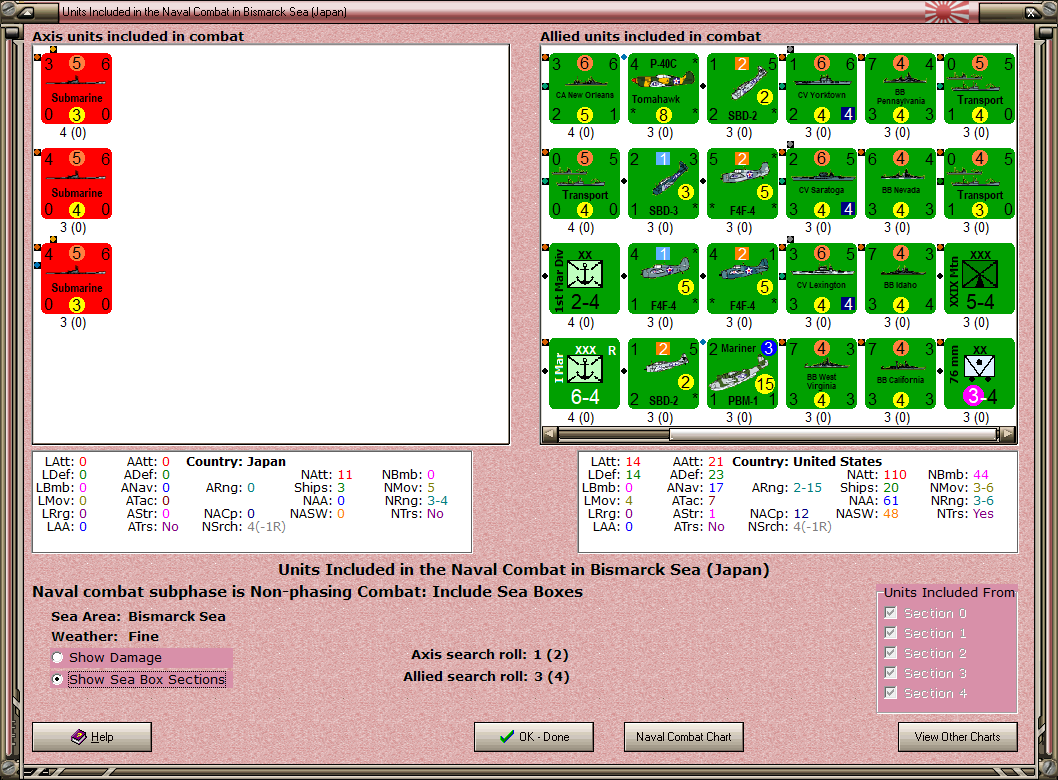Click the Allied NAtt value 110

(x=895, y=474)
